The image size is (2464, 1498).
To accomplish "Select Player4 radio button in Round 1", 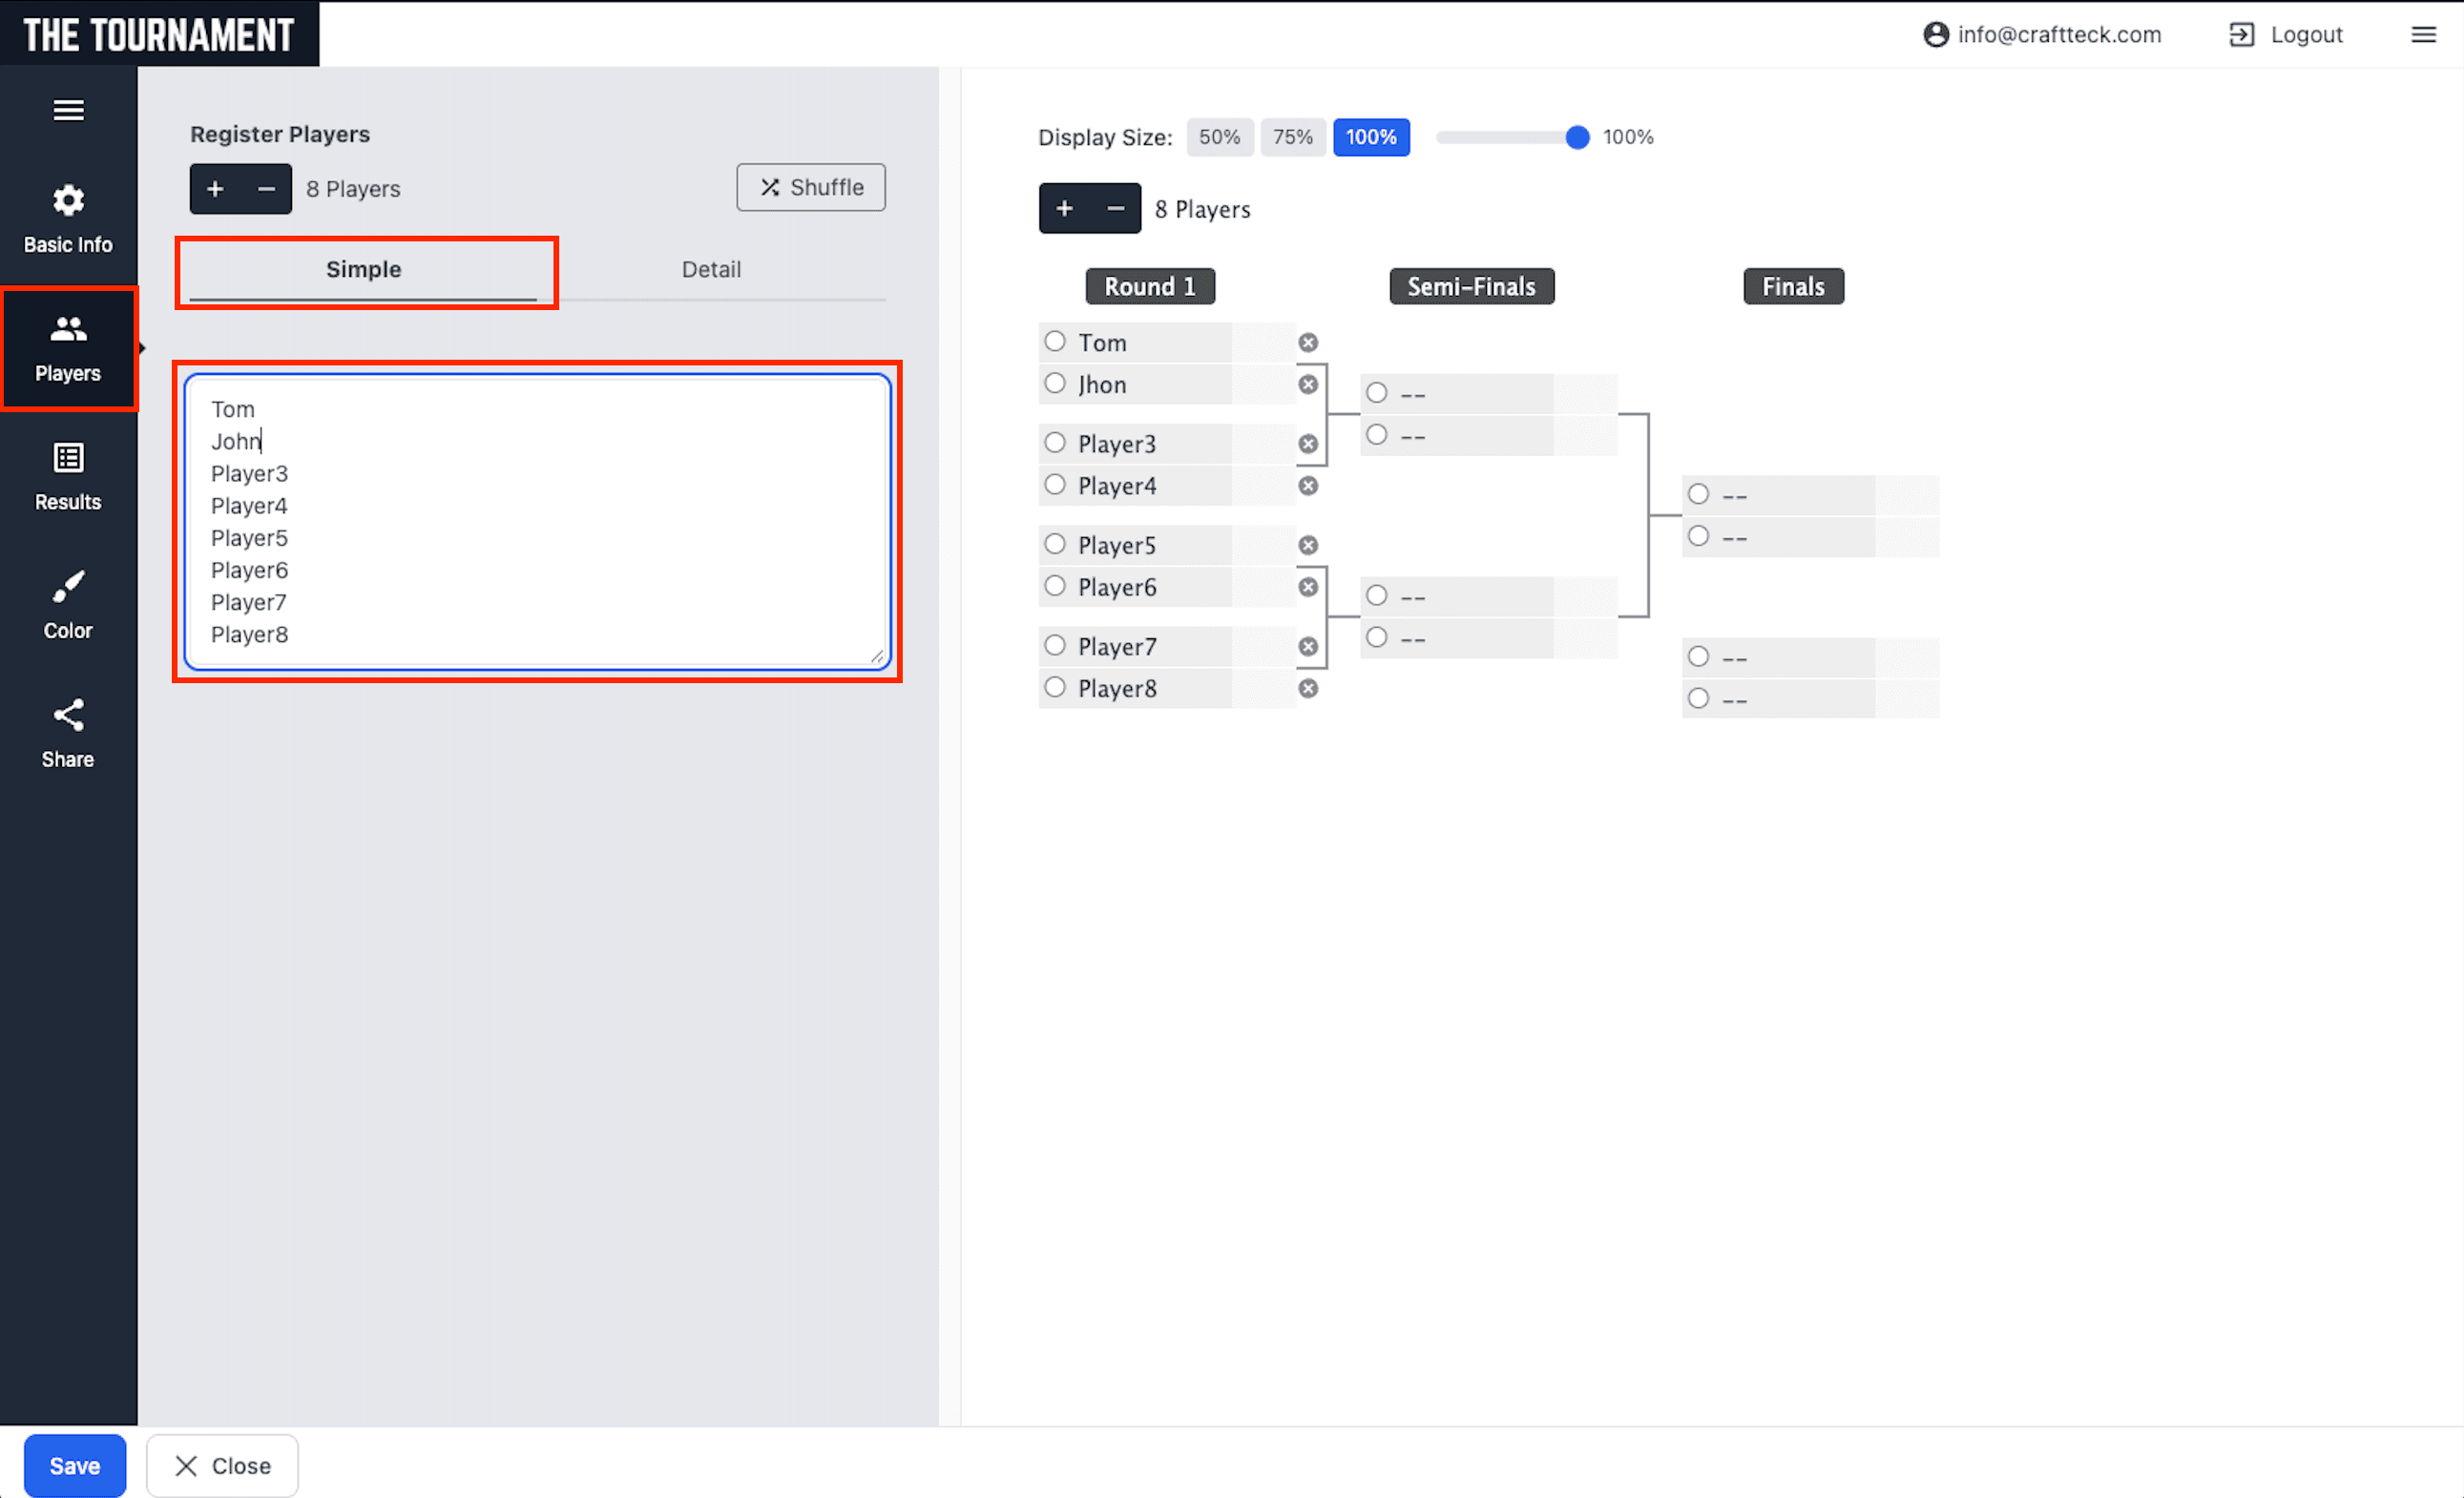I will 1055,485.
